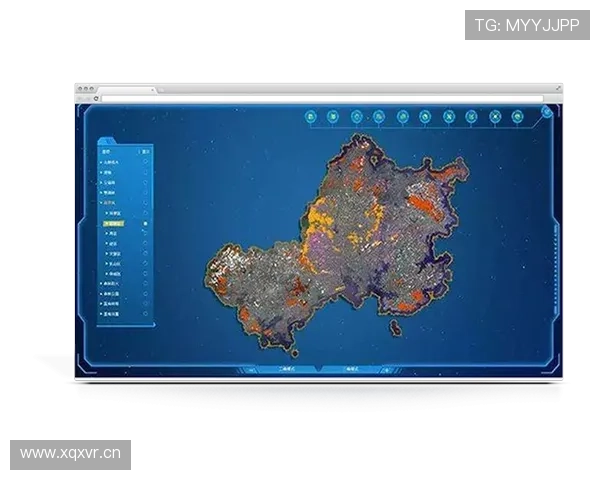Switch to the right mode tab in the bottom bar
The width and height of the screenshot is (600, 480).
pos(351,369)
